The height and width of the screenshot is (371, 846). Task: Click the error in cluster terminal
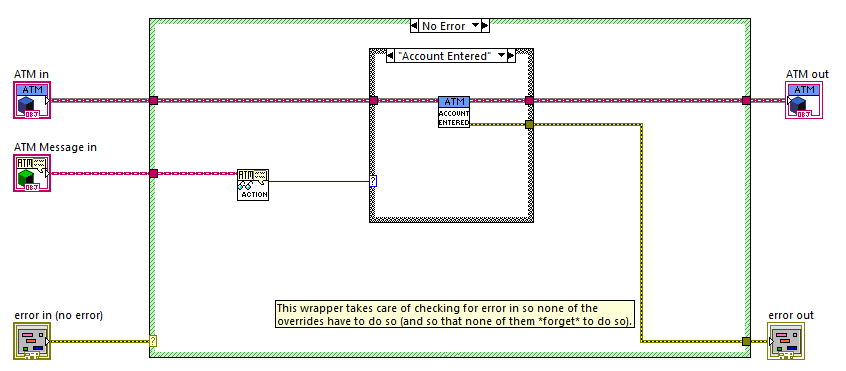tap(32, 341)
